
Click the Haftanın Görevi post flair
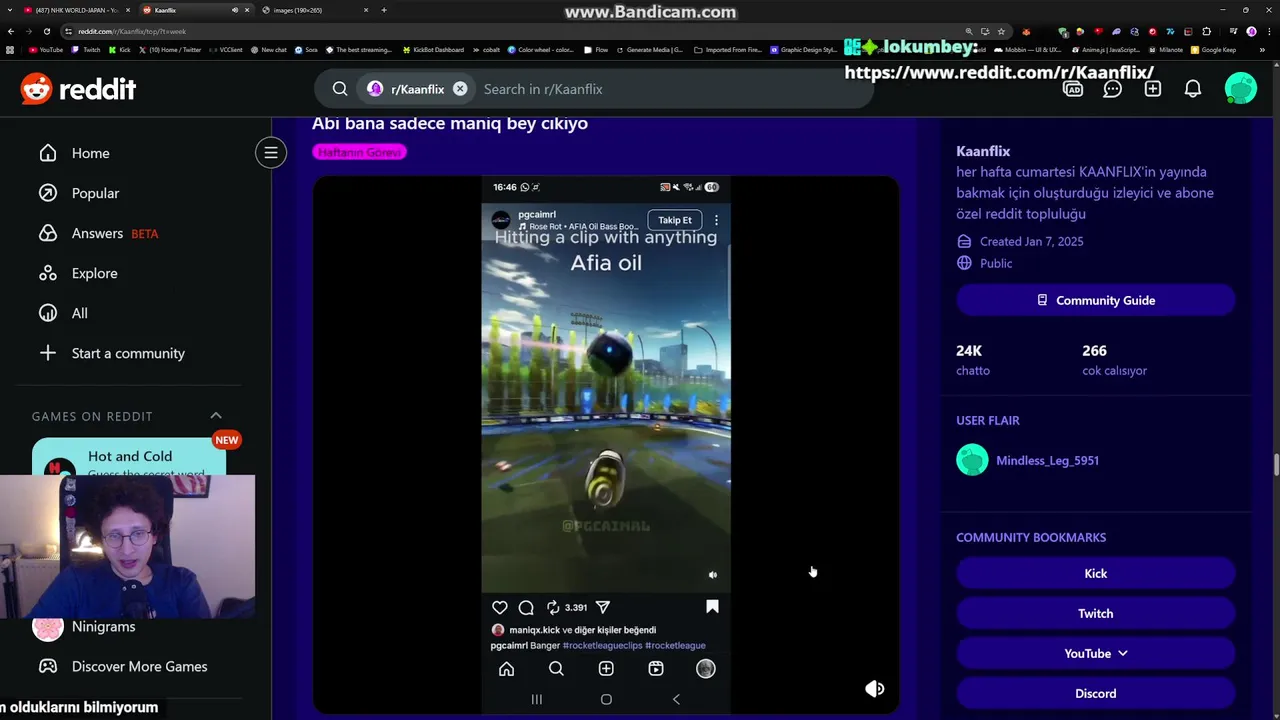click(359, 152)
